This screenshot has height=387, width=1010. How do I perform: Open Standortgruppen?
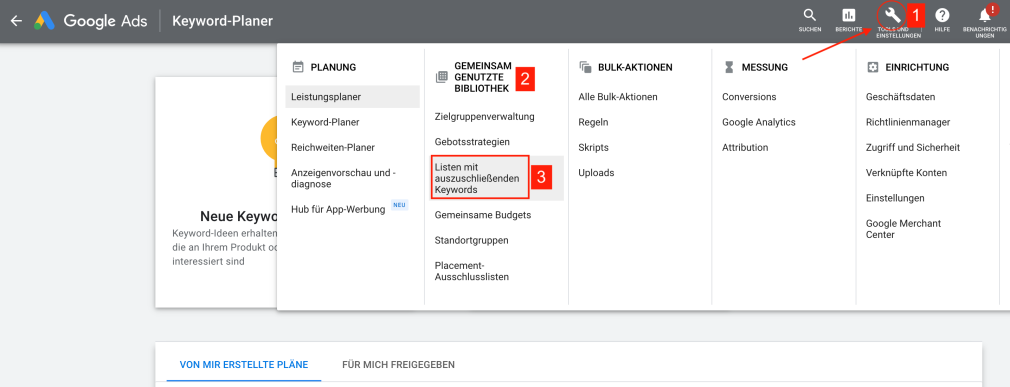[472, 240]
